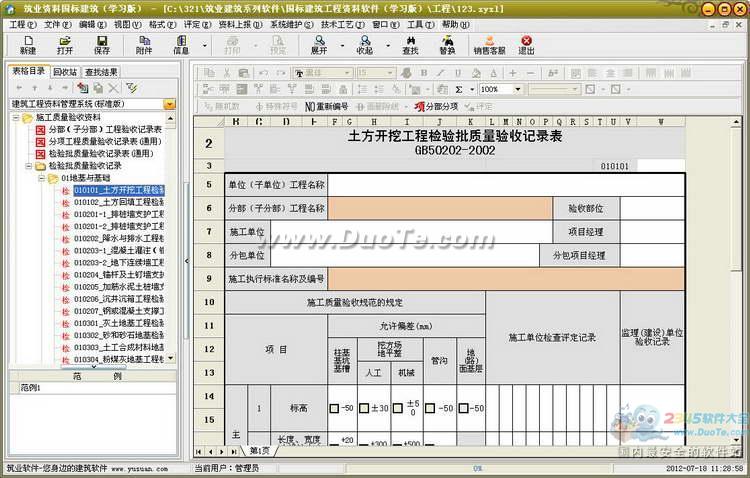Click NO 重新编号 (Renumber) tool
Viewport: 750px width, 478px height.
tap(326, 106)
